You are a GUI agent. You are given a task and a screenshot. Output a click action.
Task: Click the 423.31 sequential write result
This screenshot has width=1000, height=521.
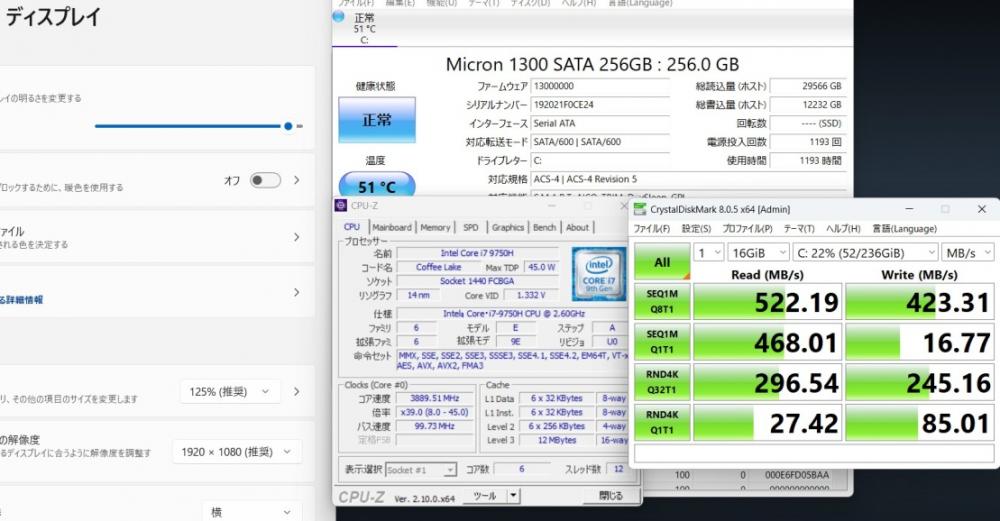point(919,302)
